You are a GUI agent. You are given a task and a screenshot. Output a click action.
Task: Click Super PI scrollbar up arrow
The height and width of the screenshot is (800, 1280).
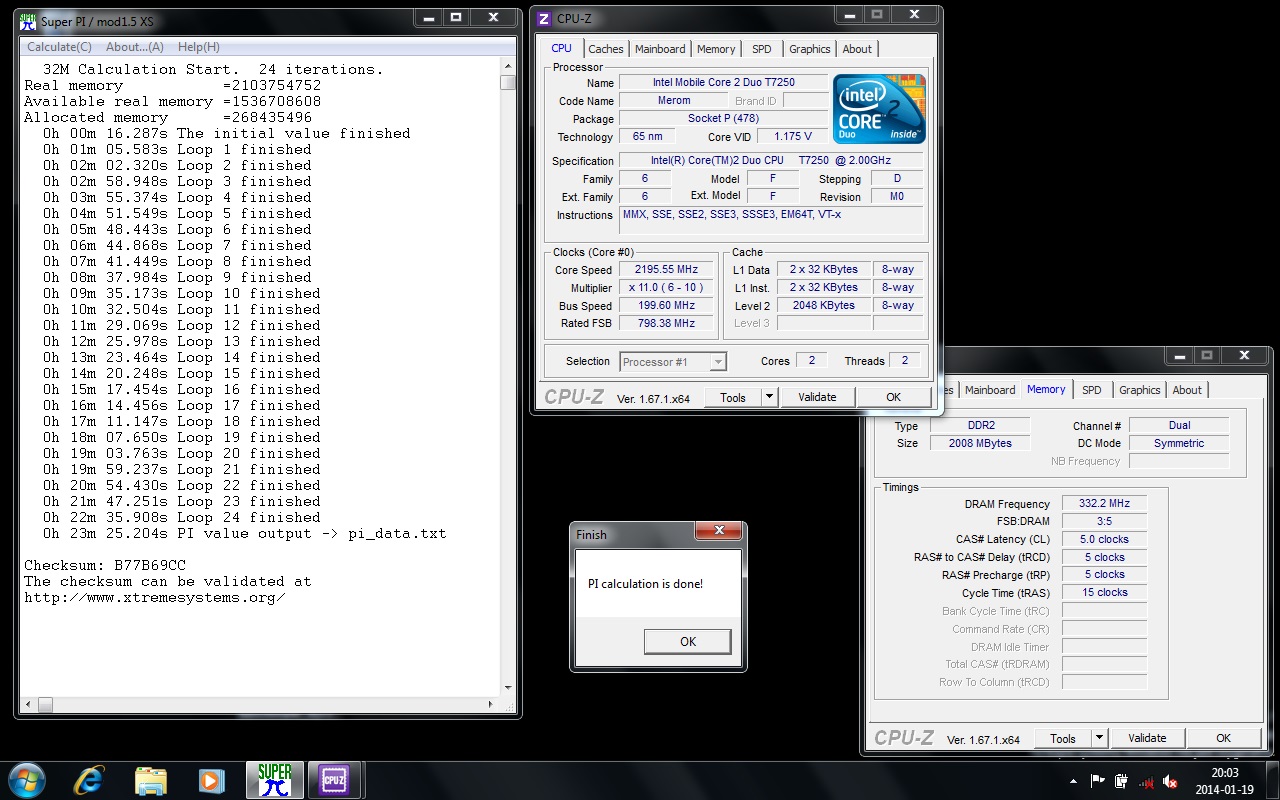tap(508, 65)
